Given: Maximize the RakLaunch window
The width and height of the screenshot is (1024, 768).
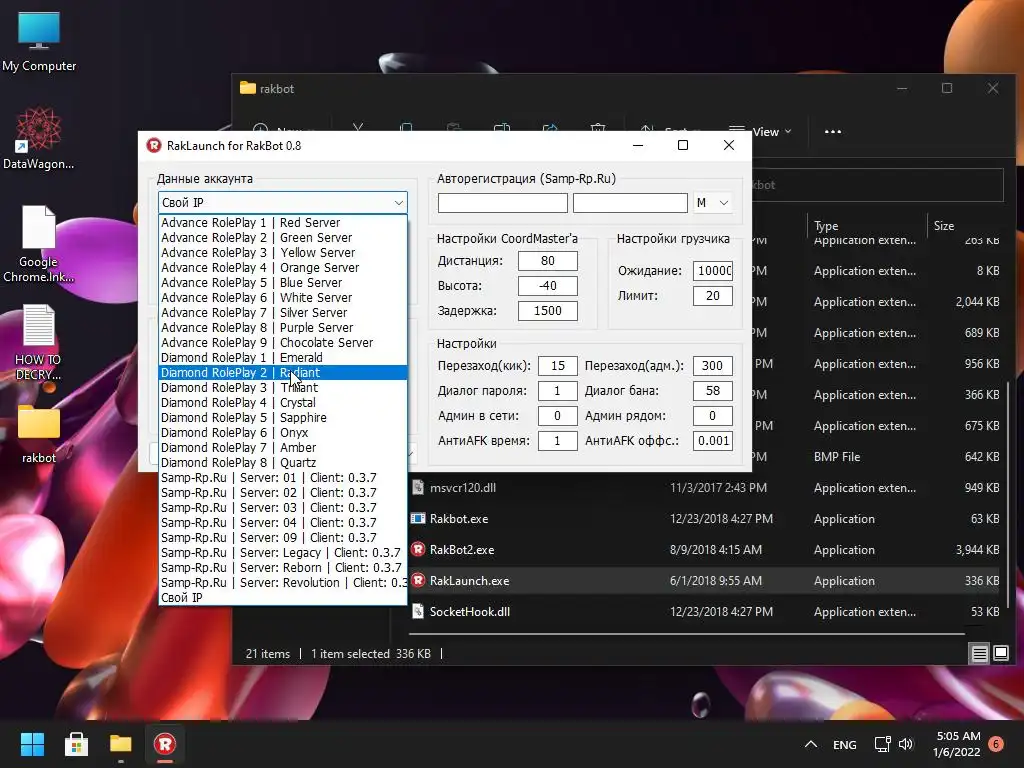Looking at the screenshot, I should click(x=682, y=145).
